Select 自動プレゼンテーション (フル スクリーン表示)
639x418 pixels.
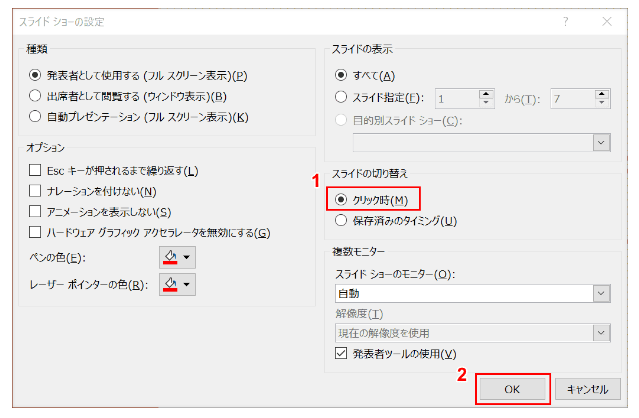(37, 117)
